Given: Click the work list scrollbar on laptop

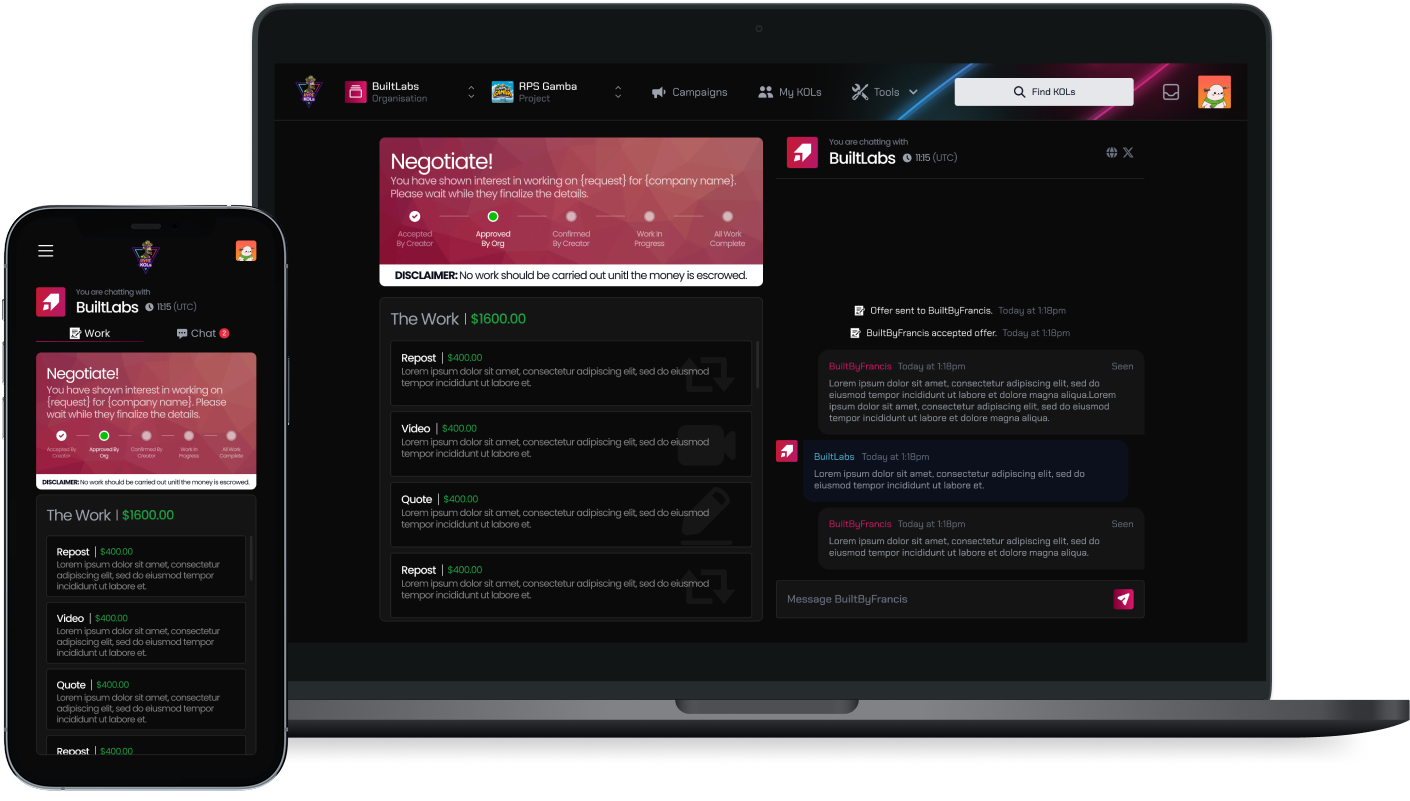Looking at the screenshot, I should point(757,364).
